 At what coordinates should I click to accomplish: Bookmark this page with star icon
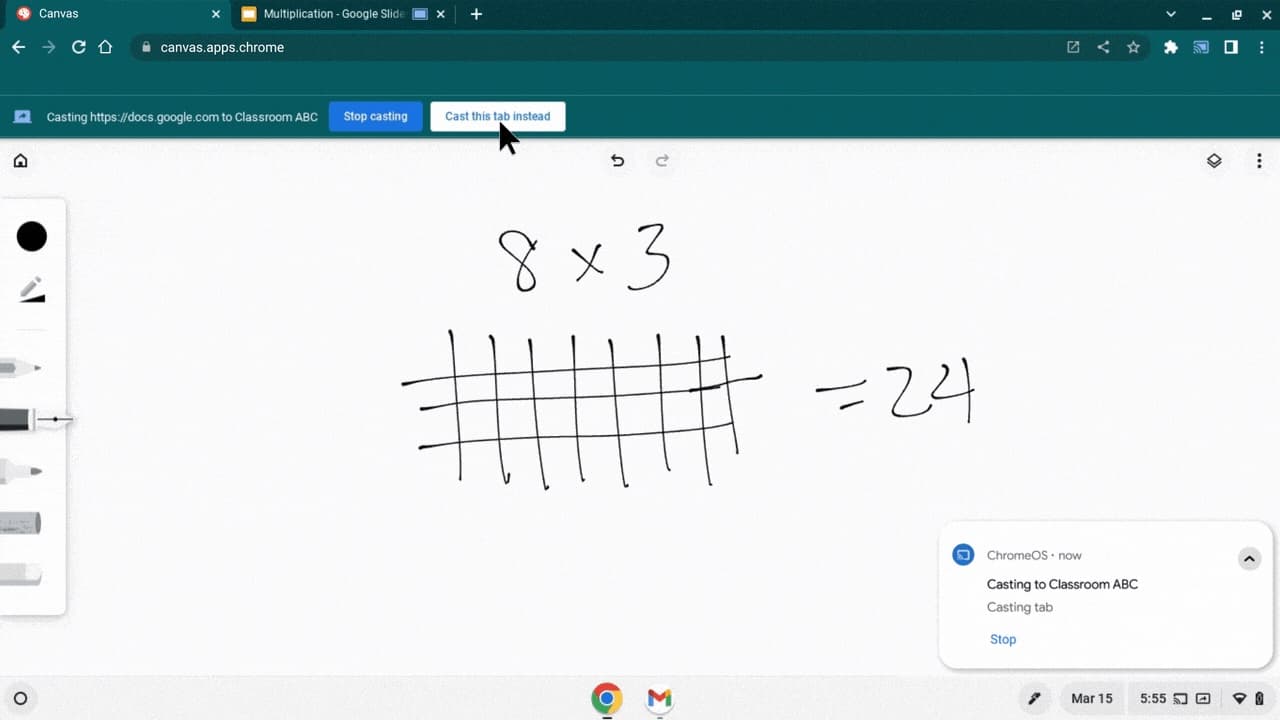1133,47
